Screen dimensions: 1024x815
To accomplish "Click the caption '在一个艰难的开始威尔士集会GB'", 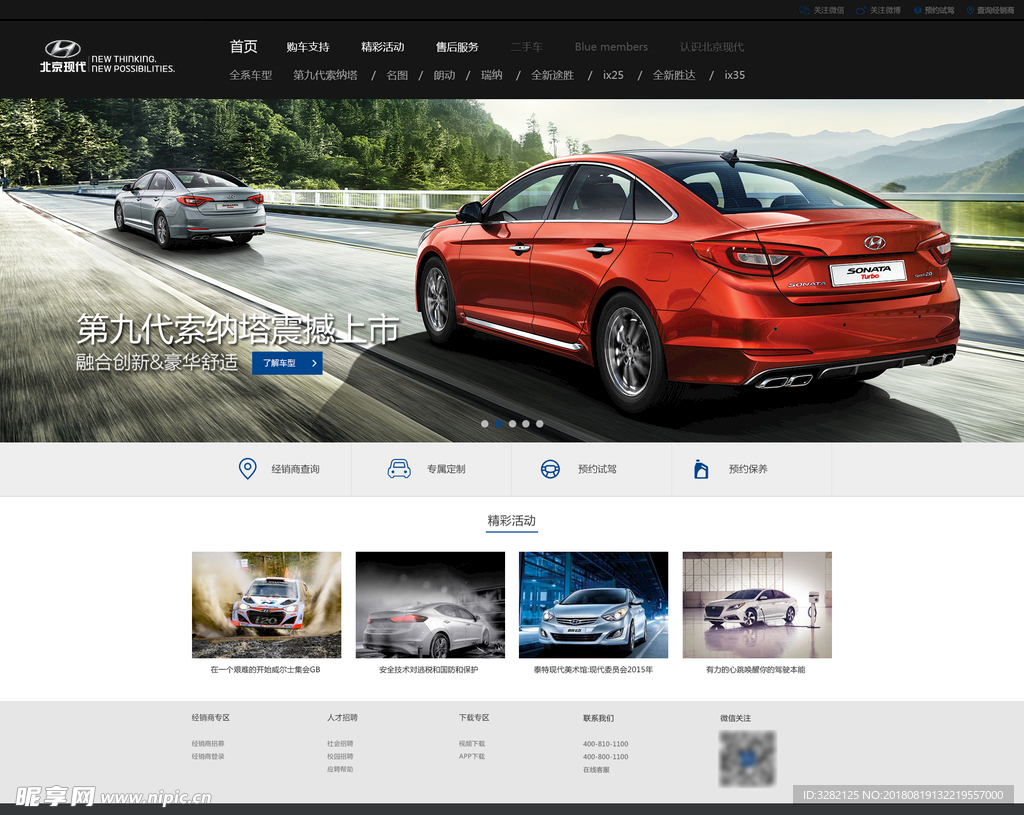I will (266, 669).
